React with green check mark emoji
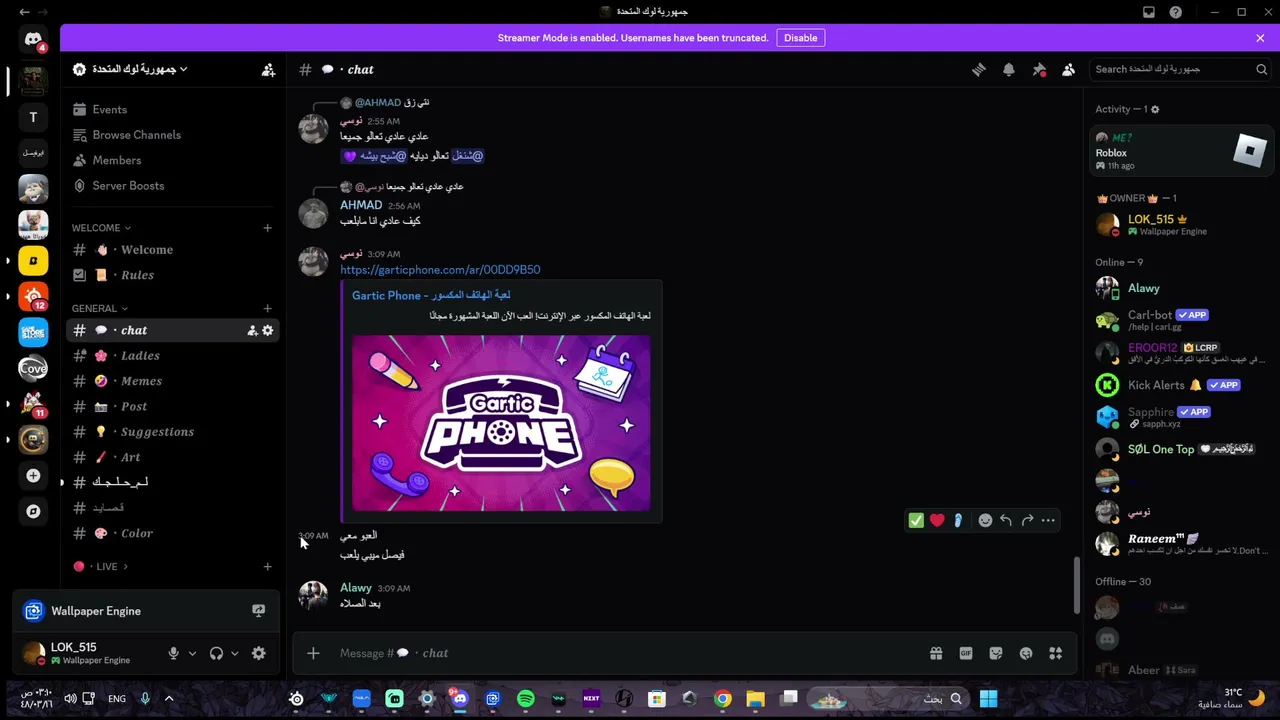 (916, 520)
